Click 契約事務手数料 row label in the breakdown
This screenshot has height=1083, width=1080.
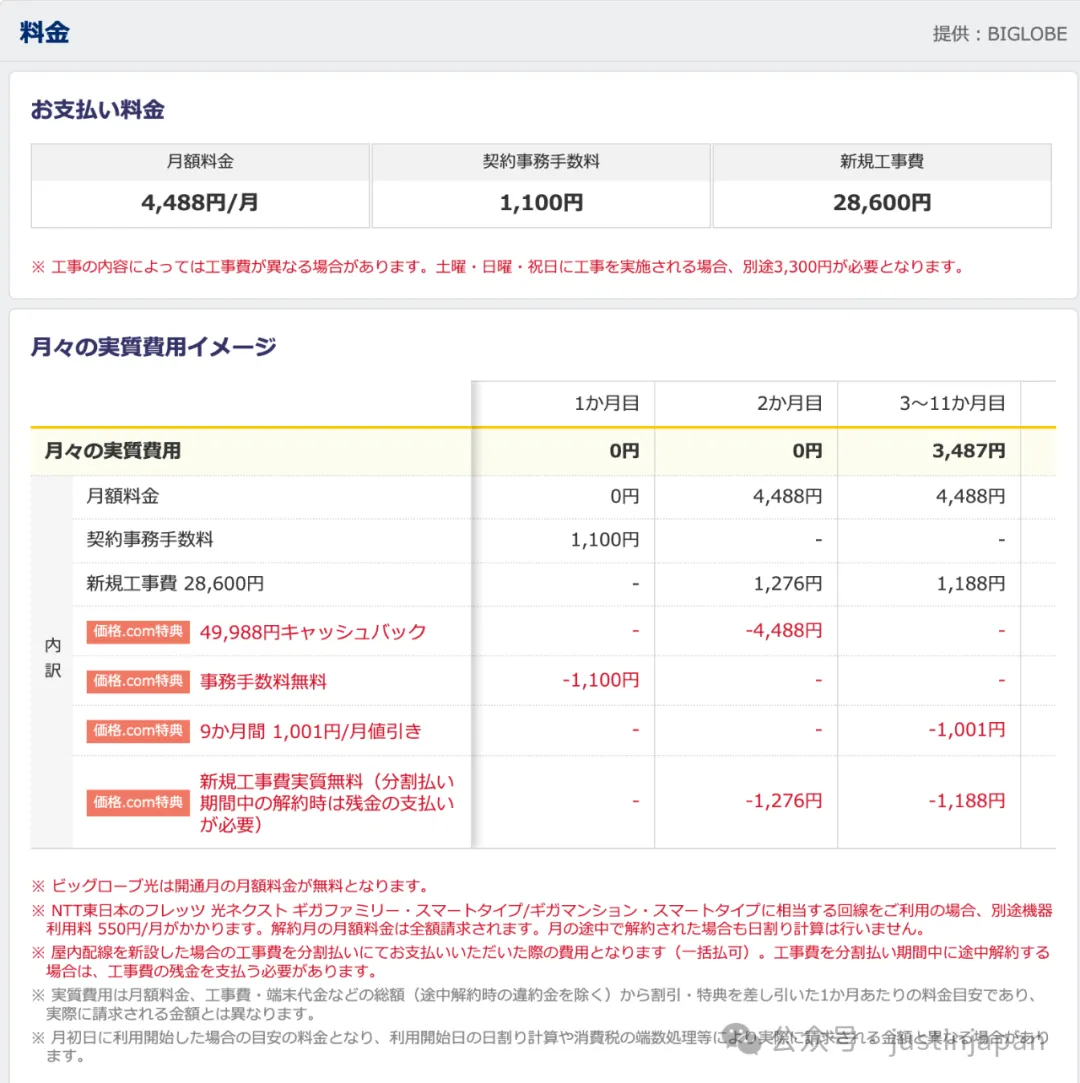150,539
